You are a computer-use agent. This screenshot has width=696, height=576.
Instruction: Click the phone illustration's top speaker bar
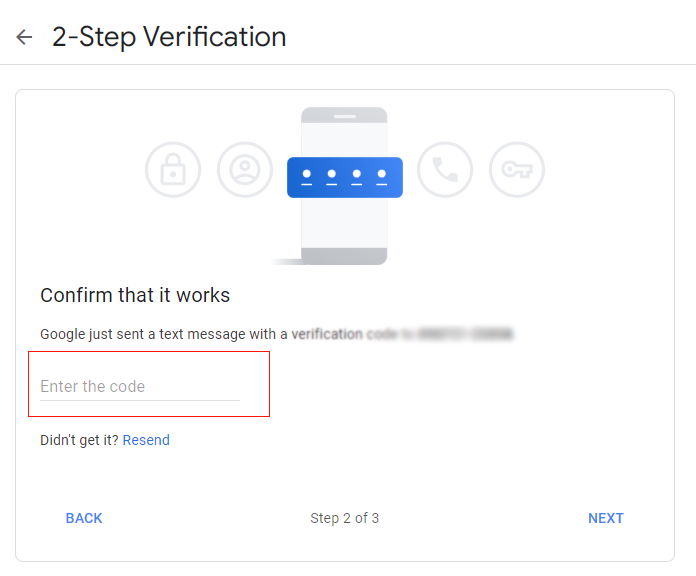click(345, 117)
